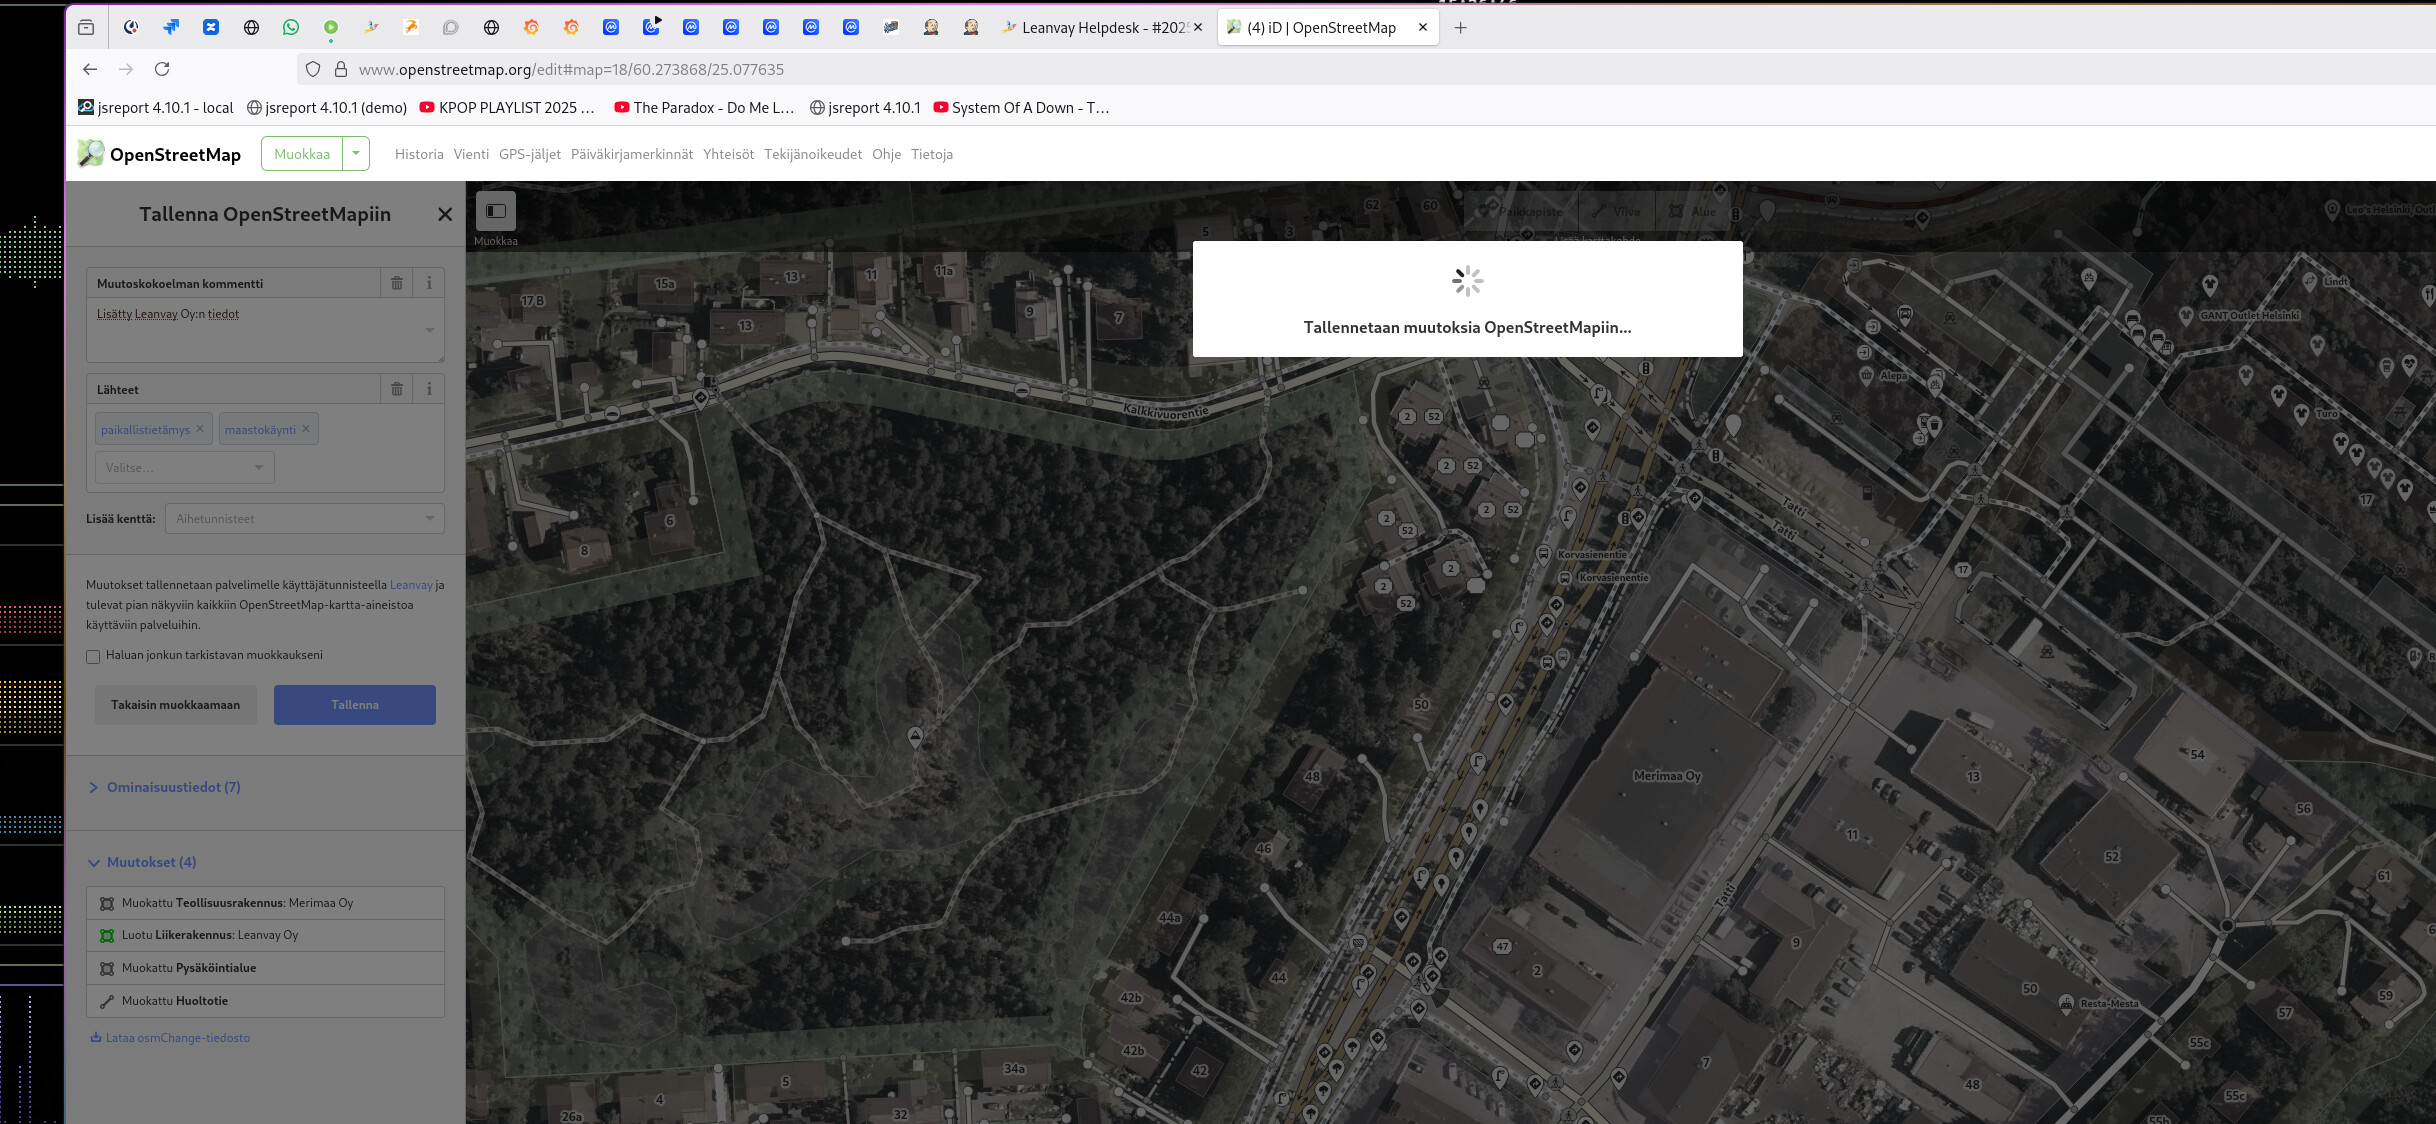The width and height of the screenshot is (2436, 1124).
Task: Reload the page with browser refresh icon
Action: 162,69
